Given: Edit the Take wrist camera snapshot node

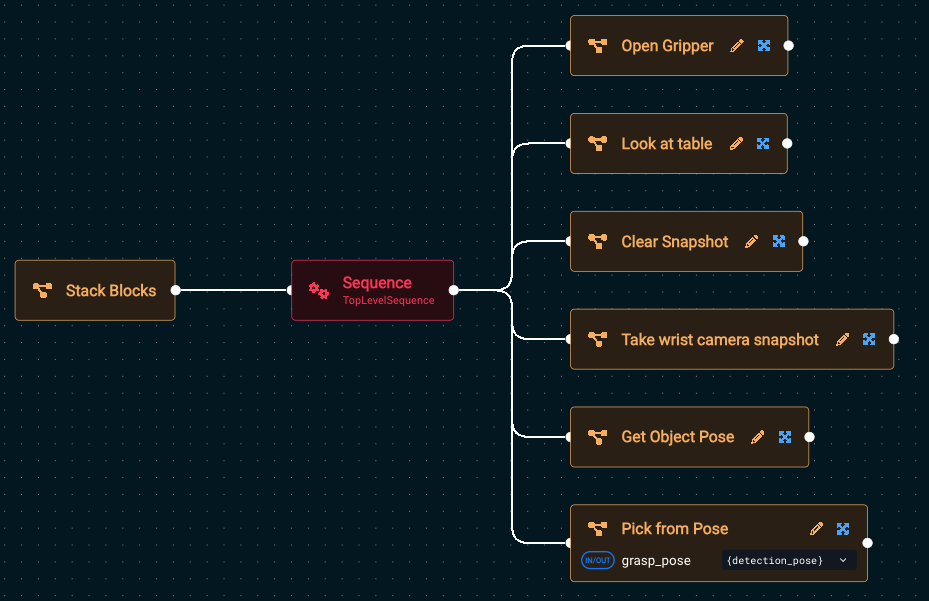Looking at the screenshot, I should [842, 339].
